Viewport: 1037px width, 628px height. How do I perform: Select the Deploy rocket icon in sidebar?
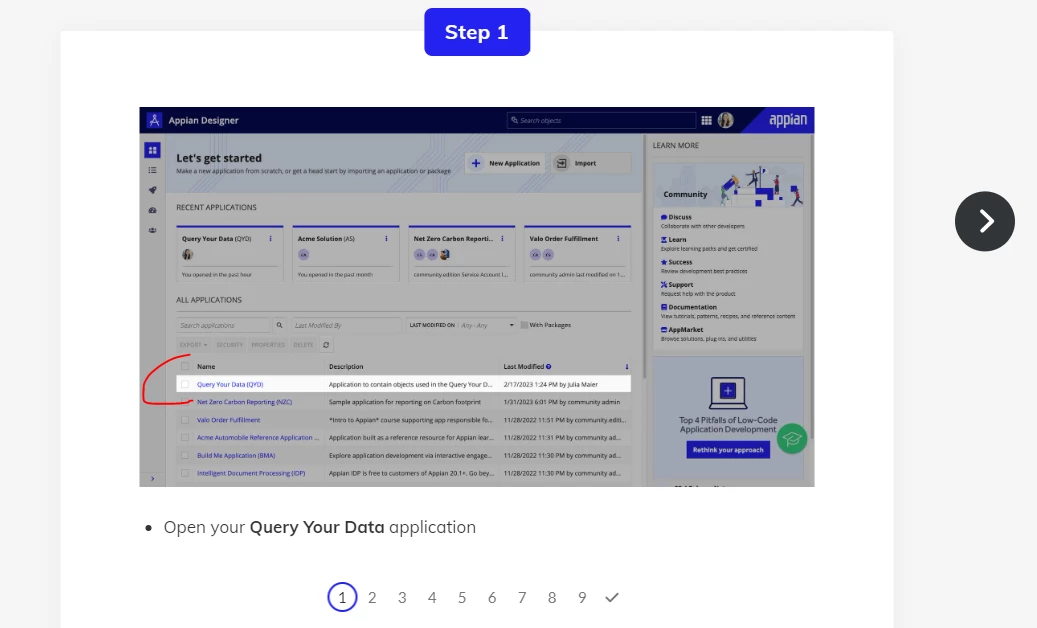pyautogui.click(x=152, y=190)
